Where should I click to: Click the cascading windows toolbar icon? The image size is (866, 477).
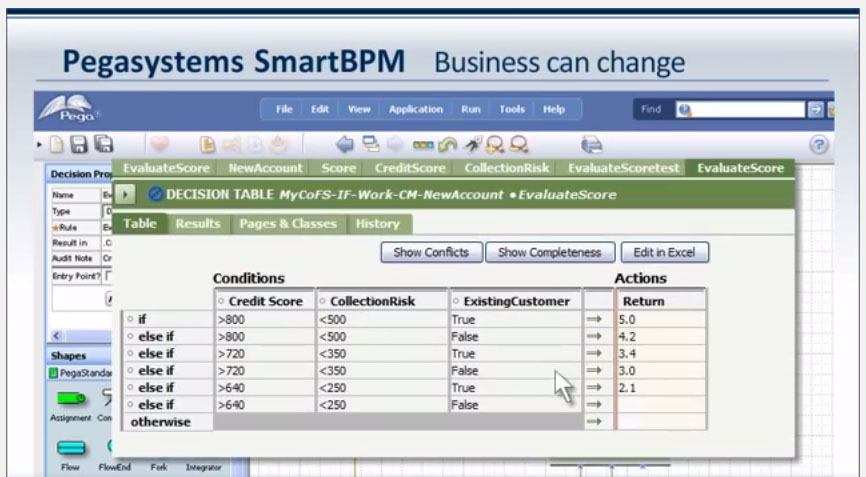tap(371, 144)
